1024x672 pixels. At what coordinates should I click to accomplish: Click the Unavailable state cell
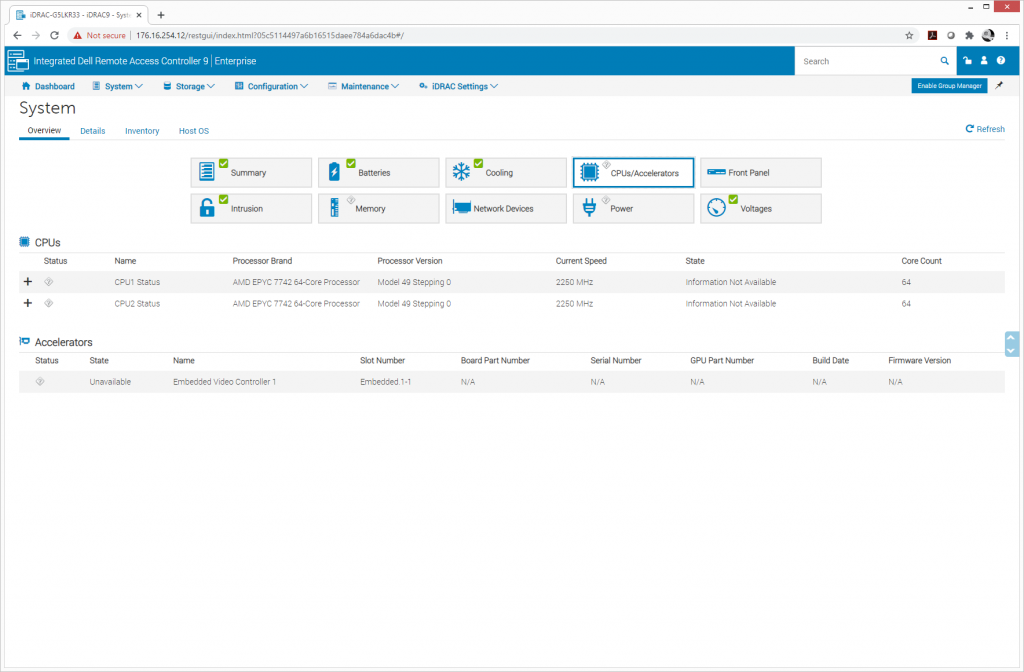[x=110, y=381]
